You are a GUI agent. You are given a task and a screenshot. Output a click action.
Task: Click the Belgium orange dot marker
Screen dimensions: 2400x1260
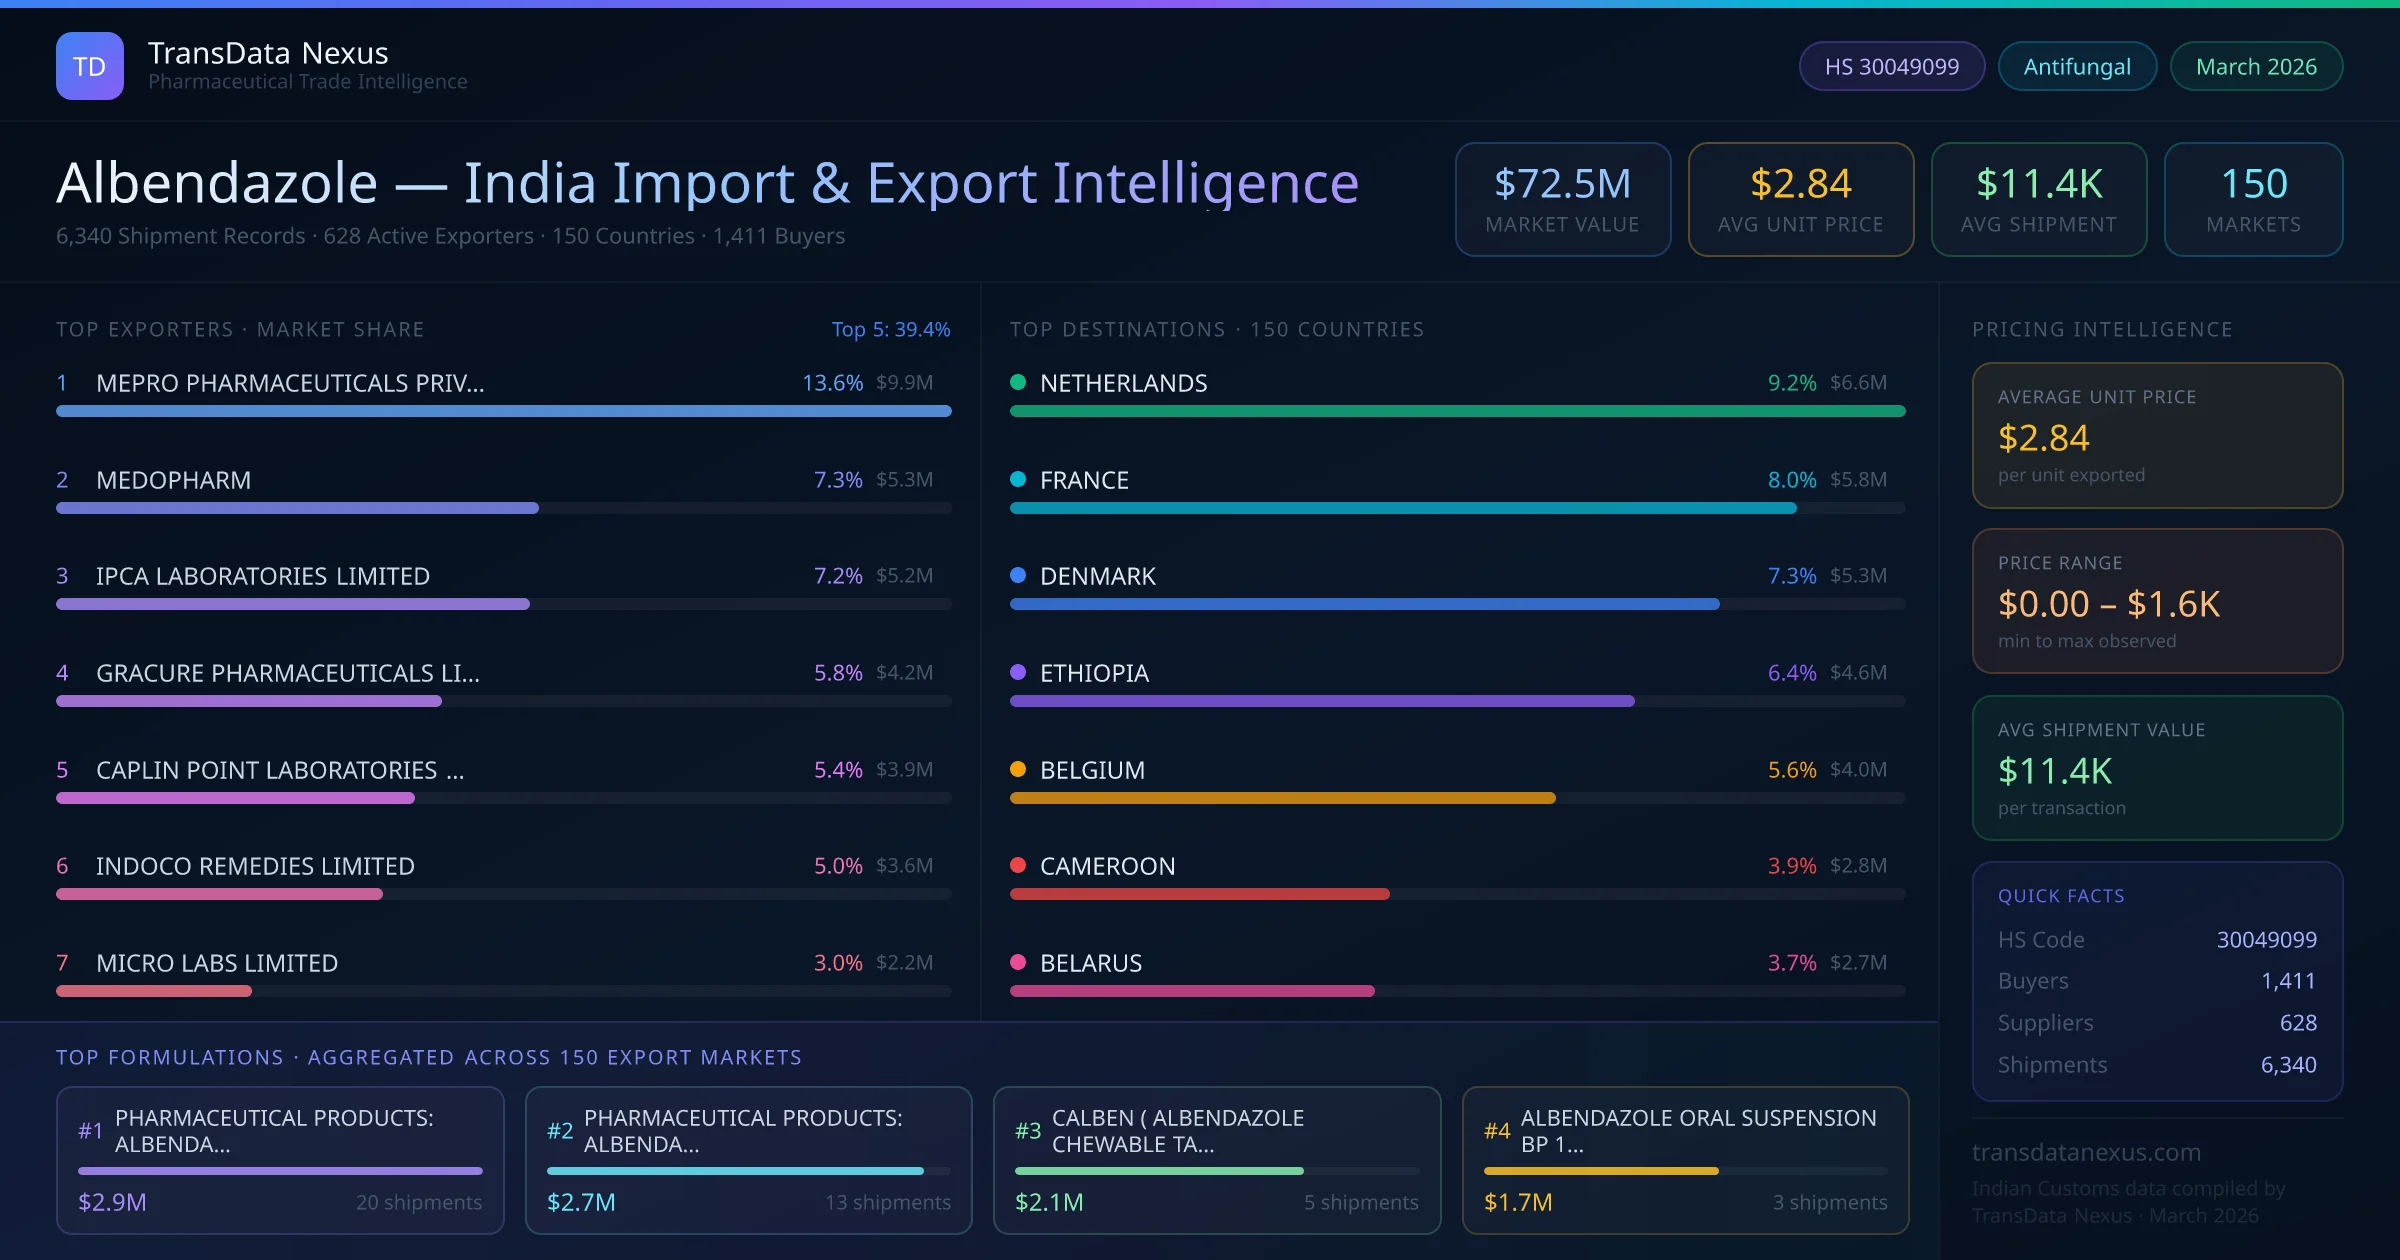click(1018, 769)
